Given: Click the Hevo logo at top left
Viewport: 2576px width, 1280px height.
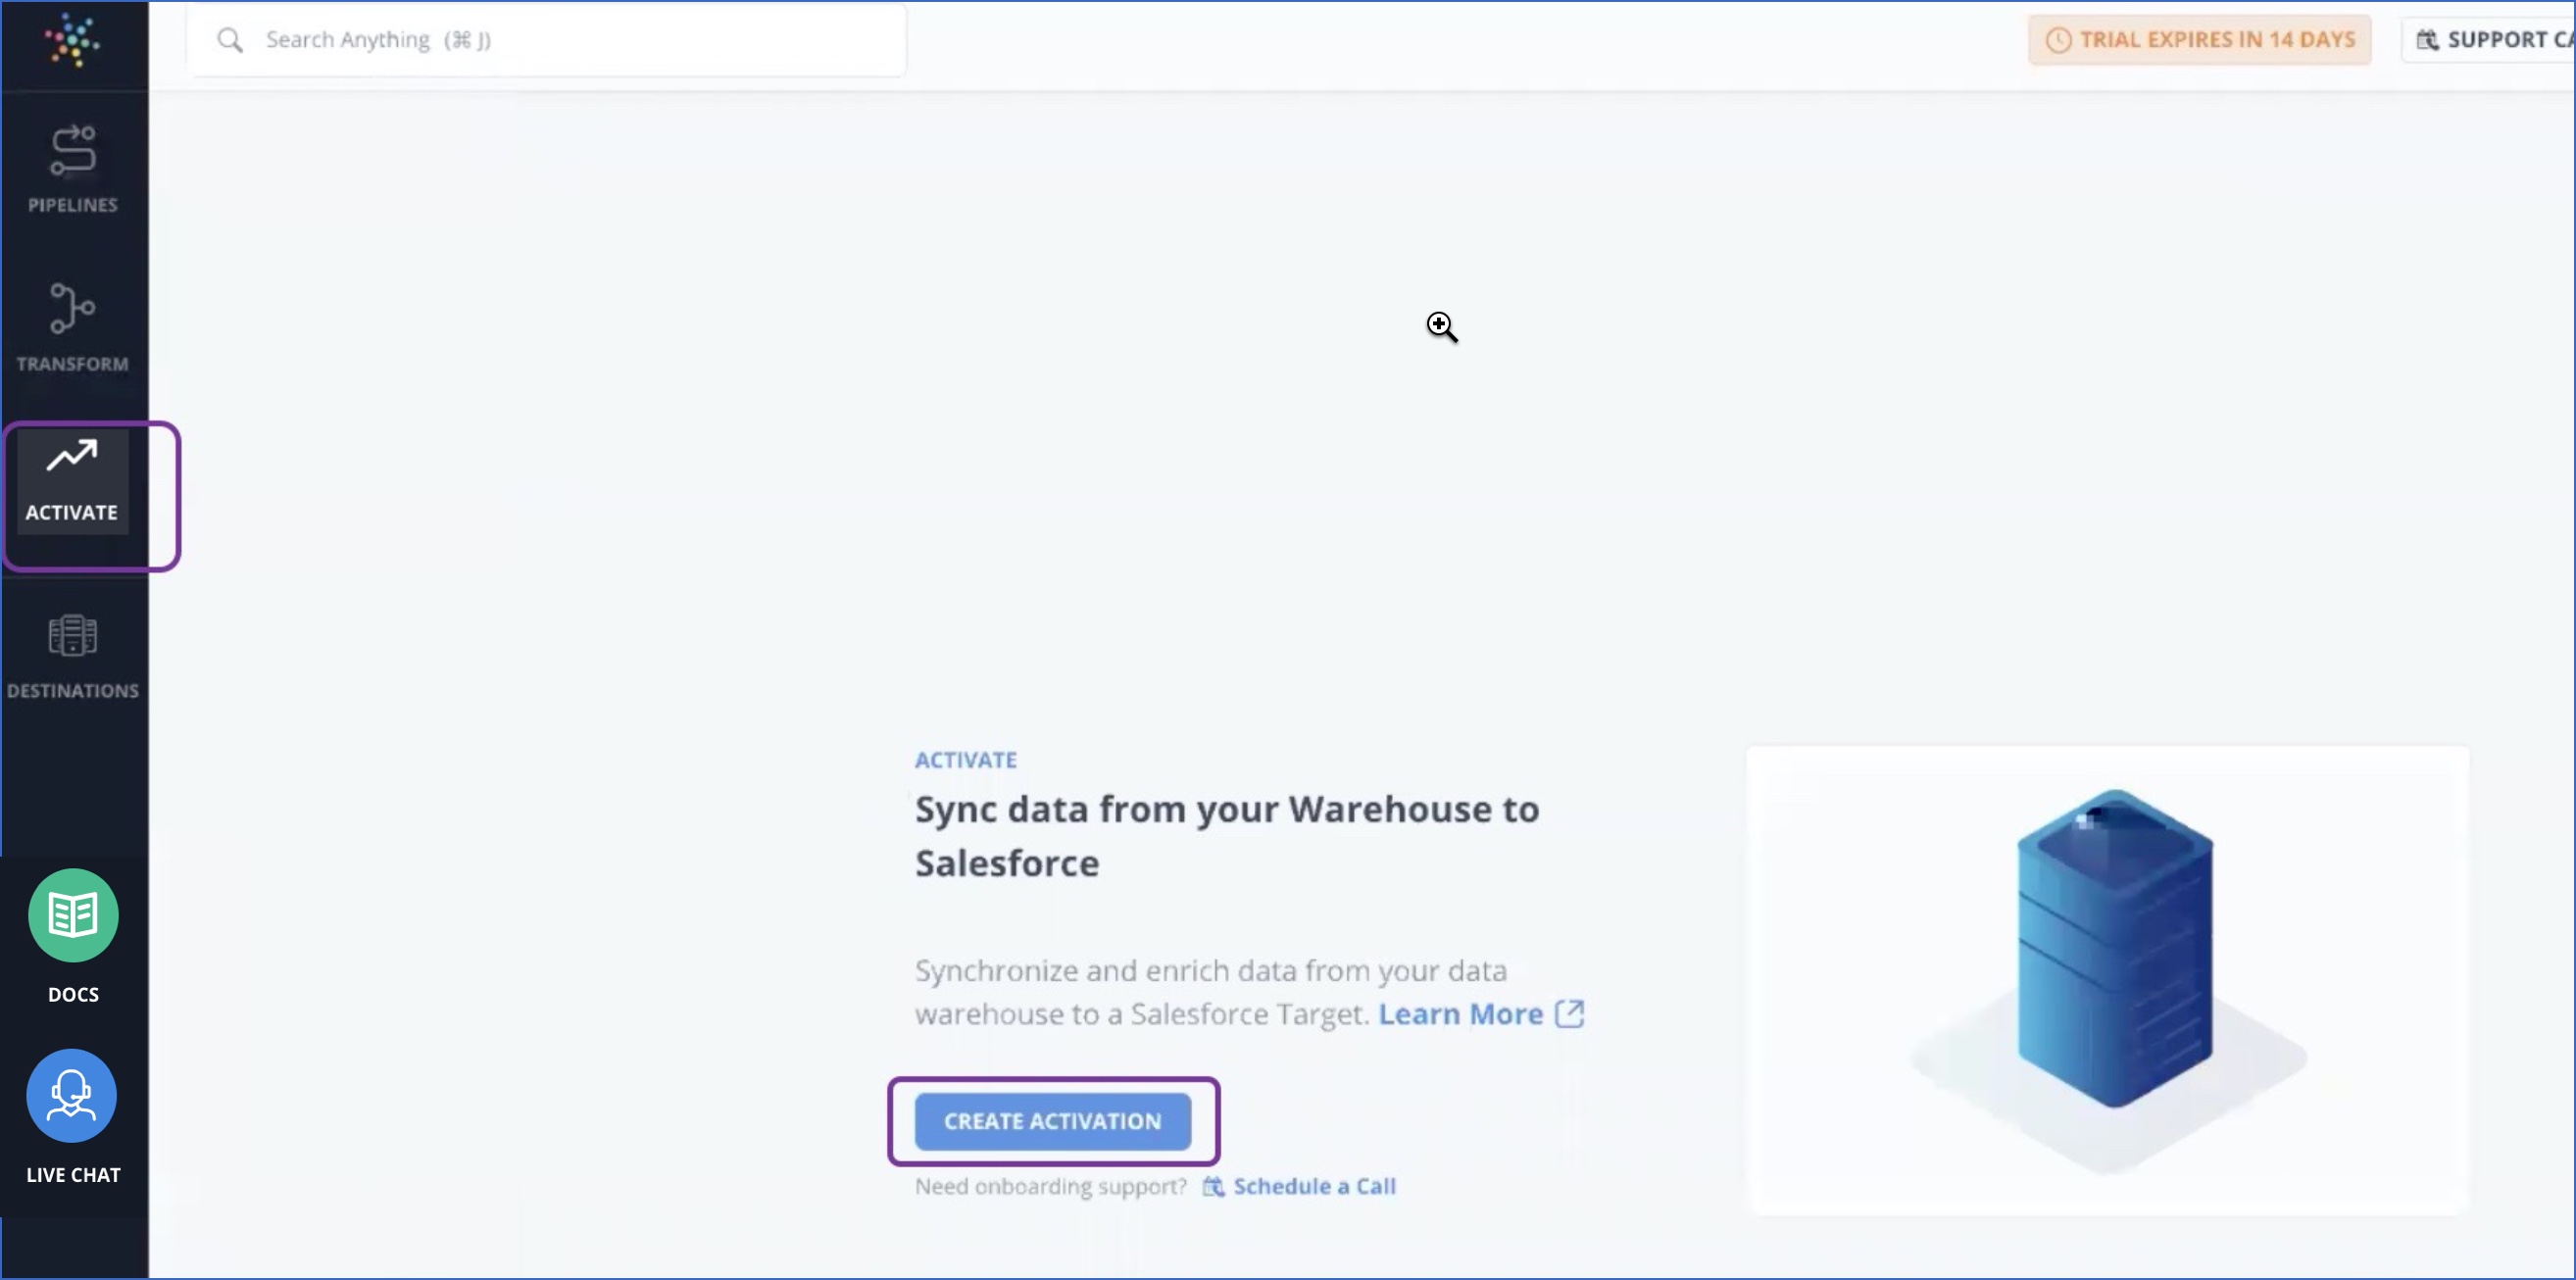Looking at the screenshot, I should pyautogui.click(x=71, y=42).
